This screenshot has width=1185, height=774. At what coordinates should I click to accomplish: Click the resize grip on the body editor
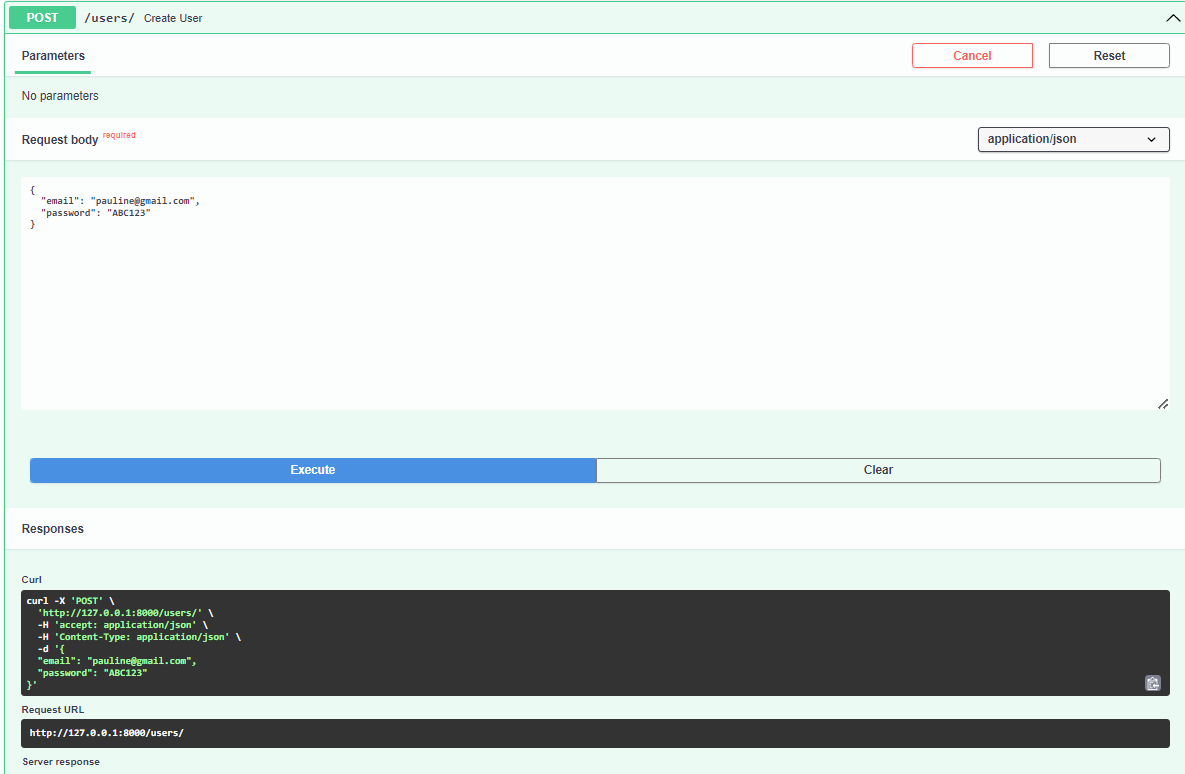[1162, 403]
